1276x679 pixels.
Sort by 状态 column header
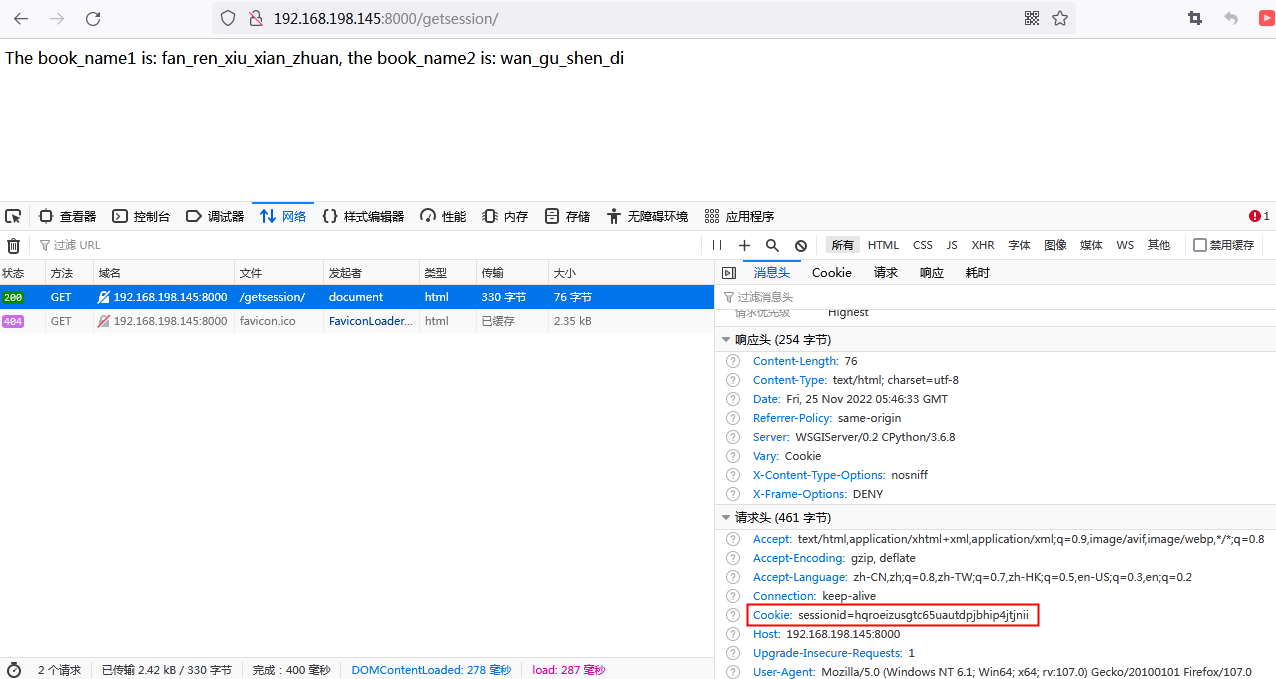(x=22, y=273)
